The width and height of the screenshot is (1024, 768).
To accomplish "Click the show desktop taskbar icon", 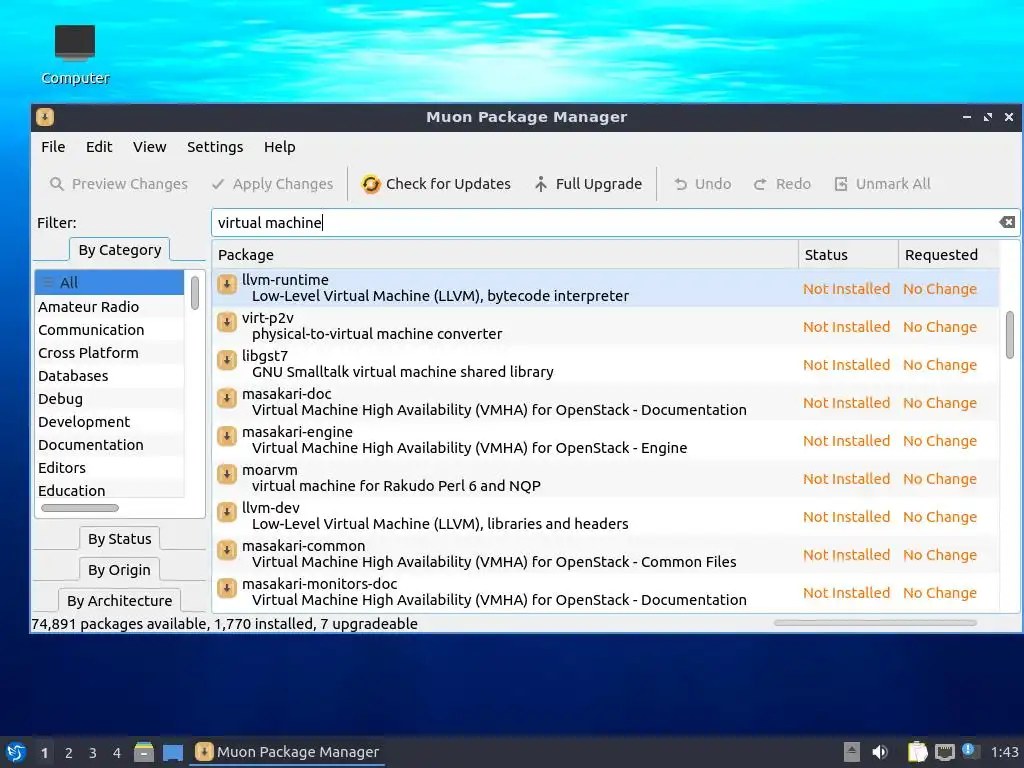I will (173, 752).
